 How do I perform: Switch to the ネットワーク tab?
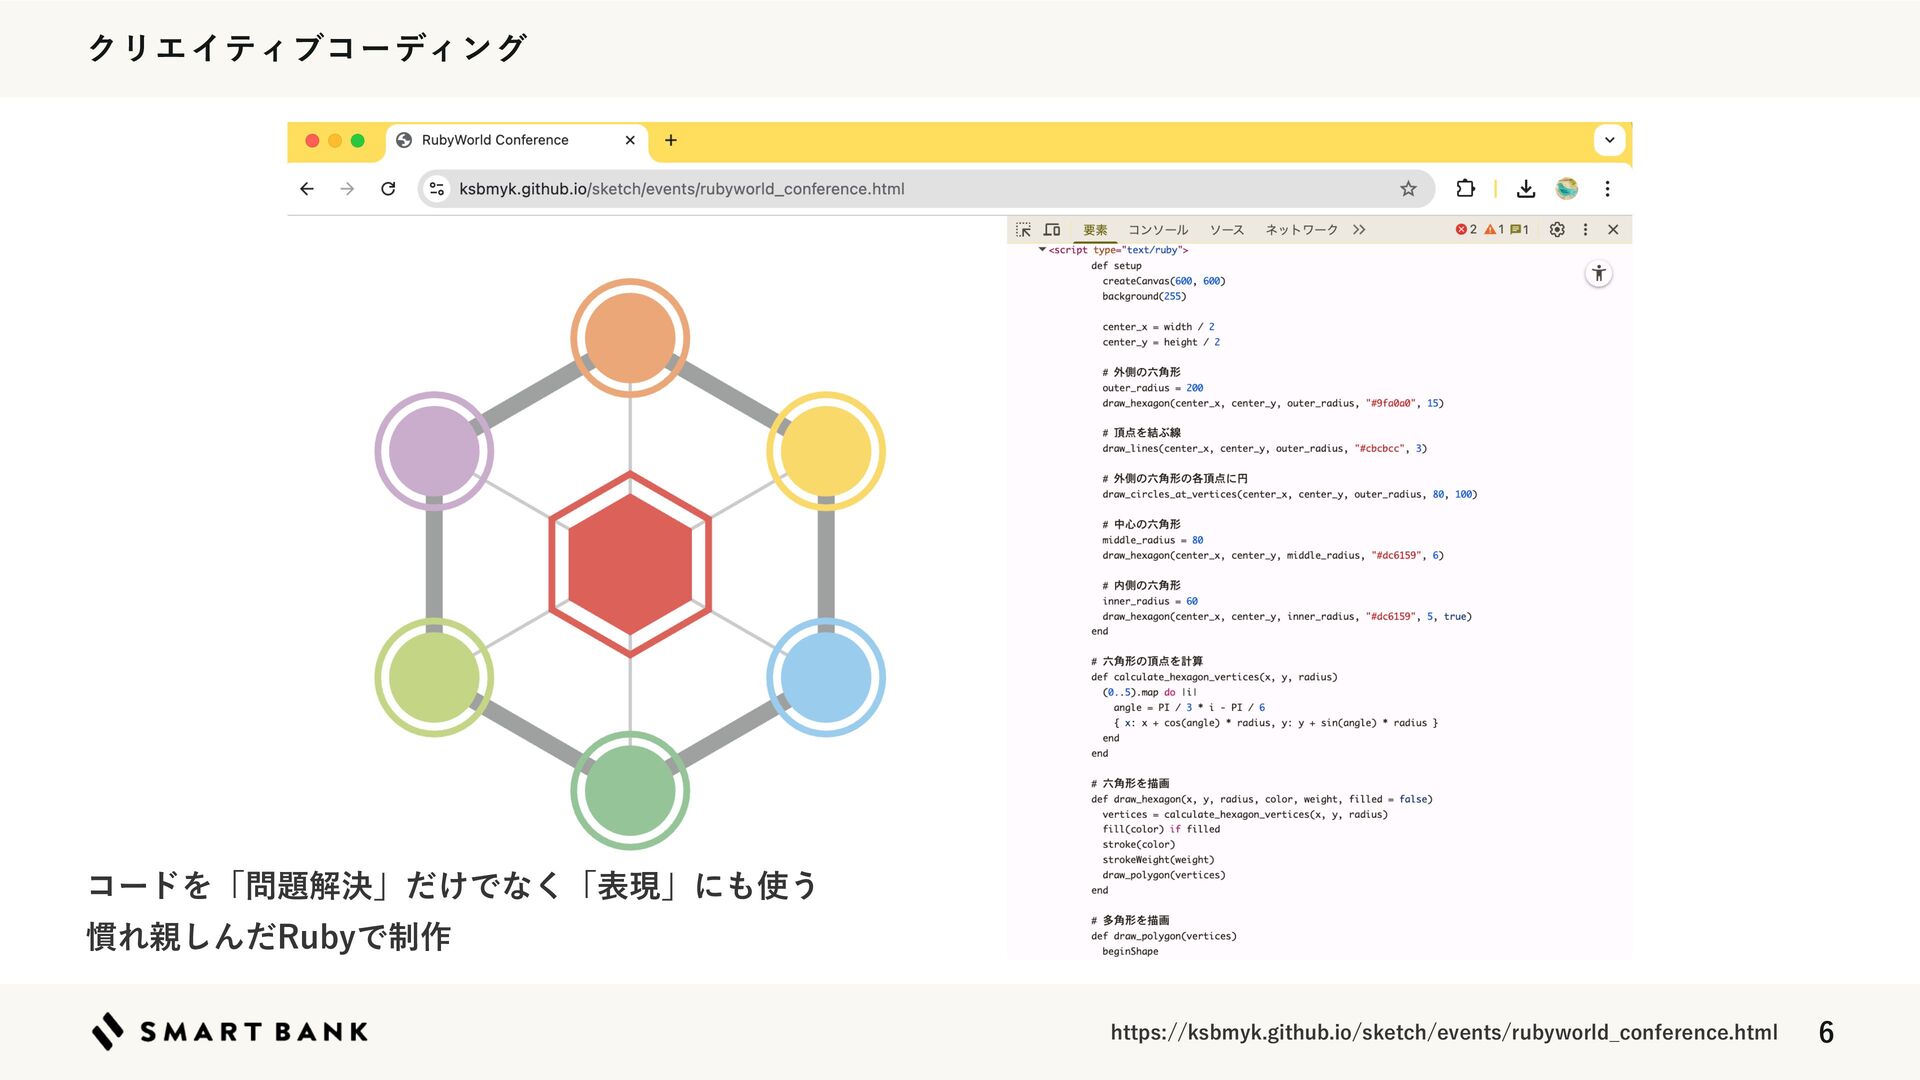point(1301,230)
